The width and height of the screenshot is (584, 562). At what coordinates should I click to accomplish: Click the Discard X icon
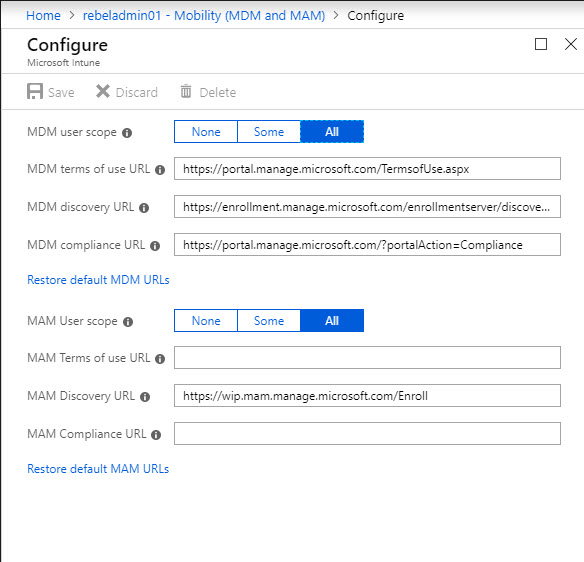pos(103,91)
